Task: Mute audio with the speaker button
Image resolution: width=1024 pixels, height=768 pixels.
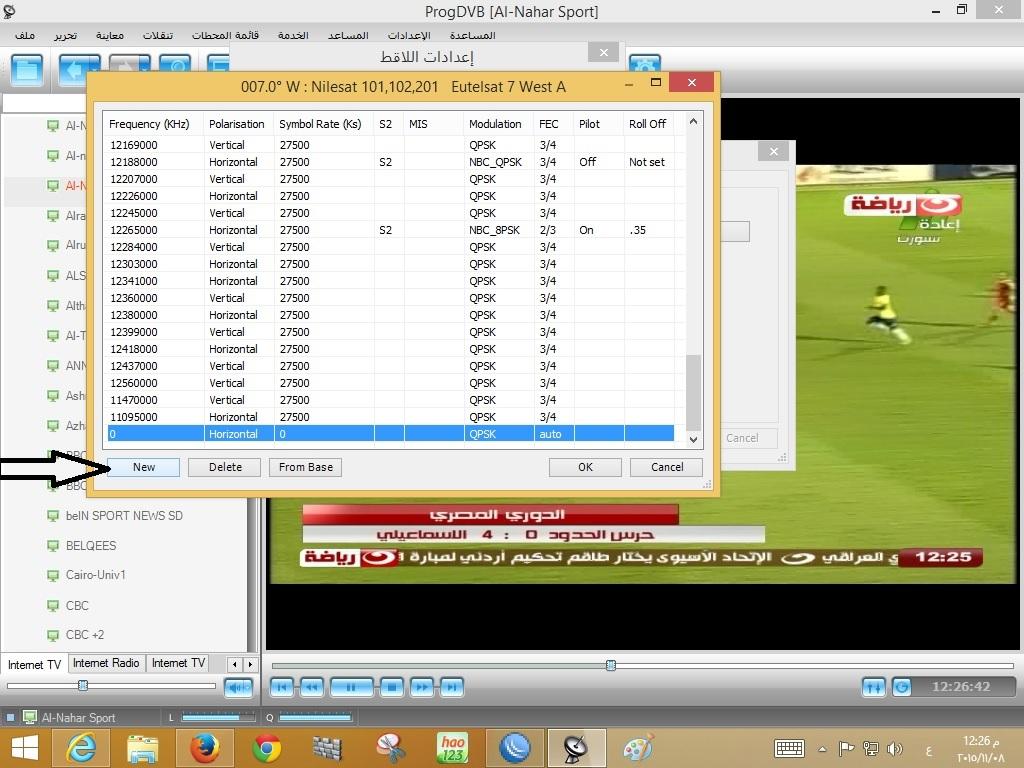Action: pyautogui.click(x=238, y=687)
